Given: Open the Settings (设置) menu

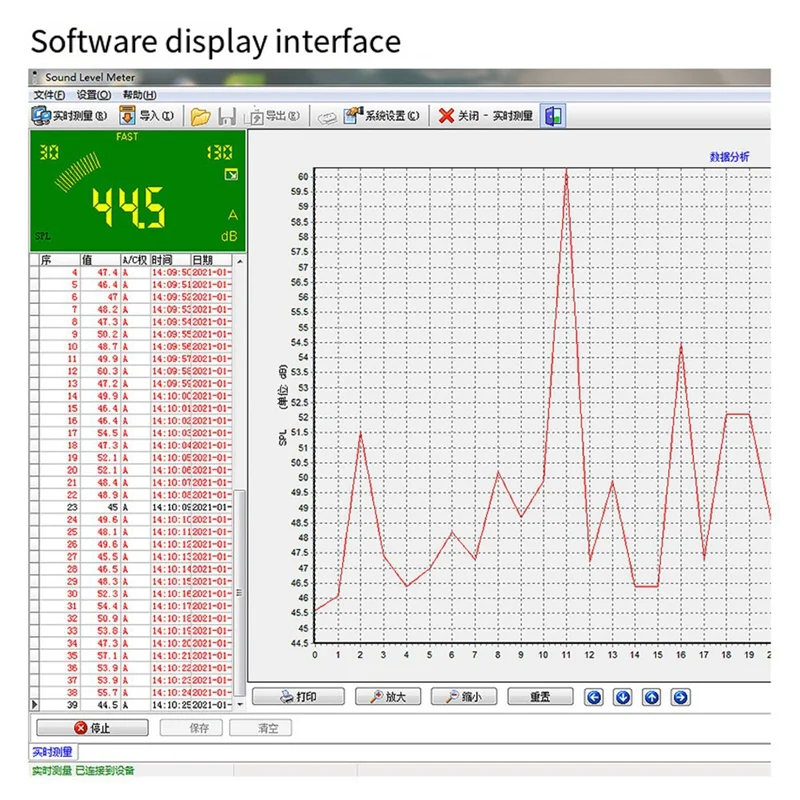Looking at the screenshot, I should pyautogui.click(x=94, y=95).
